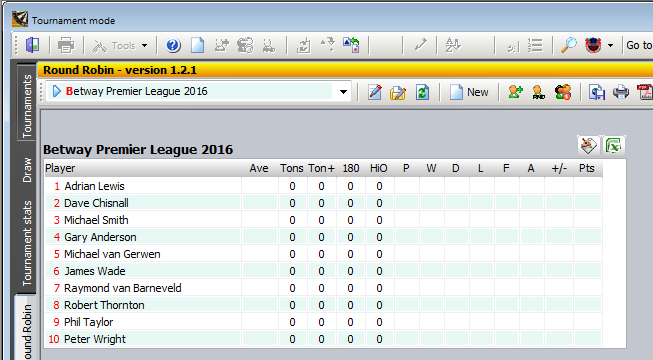Click the blank page icon next to help
653x360 pixels.
click(x=197, y=45)
